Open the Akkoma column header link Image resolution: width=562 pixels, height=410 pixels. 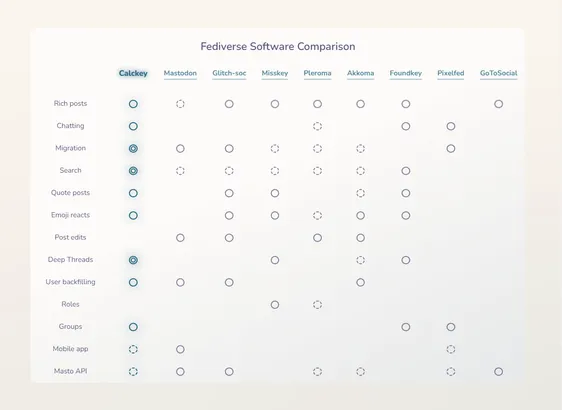click(x=361, y=73)
